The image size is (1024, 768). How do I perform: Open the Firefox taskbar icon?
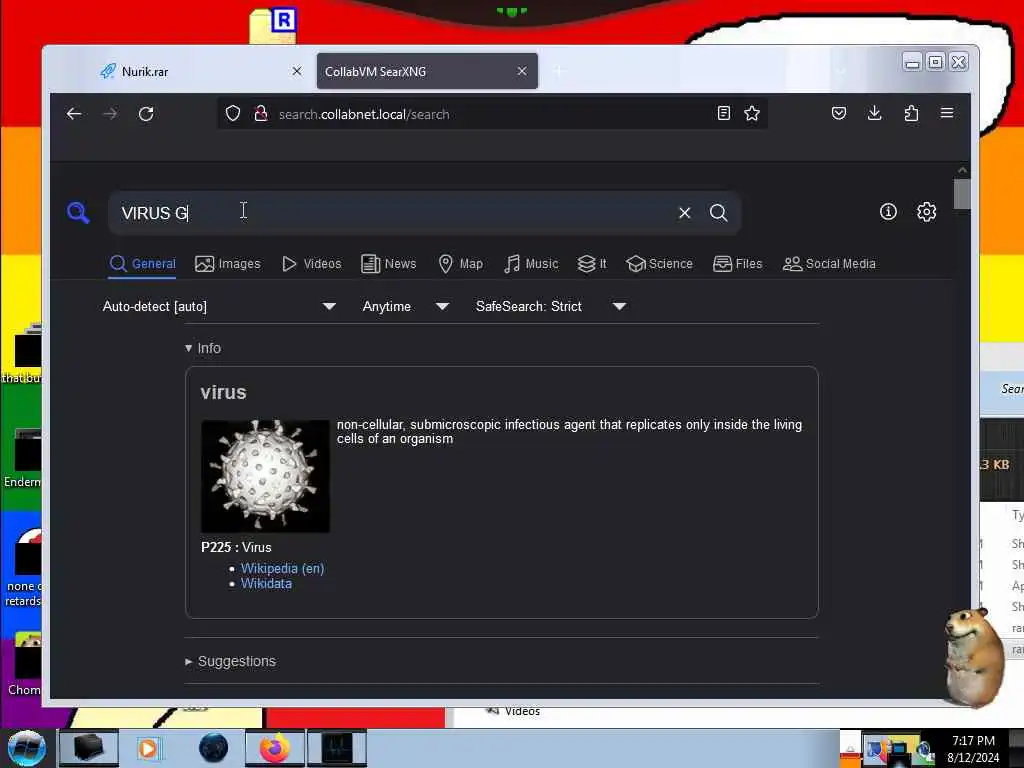(275, 748)
